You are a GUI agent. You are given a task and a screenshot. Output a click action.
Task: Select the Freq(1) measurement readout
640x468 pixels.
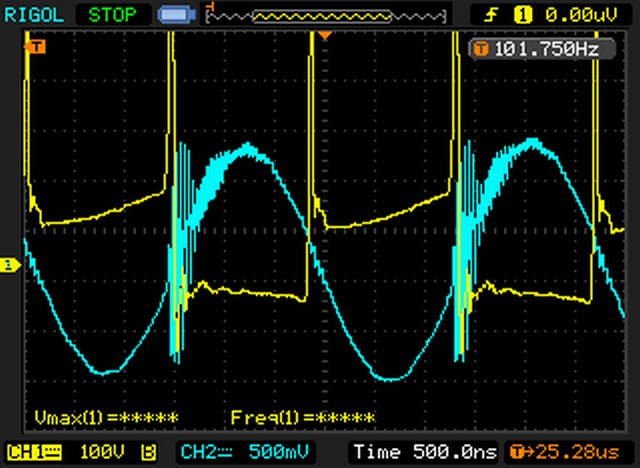click(302, 417)
